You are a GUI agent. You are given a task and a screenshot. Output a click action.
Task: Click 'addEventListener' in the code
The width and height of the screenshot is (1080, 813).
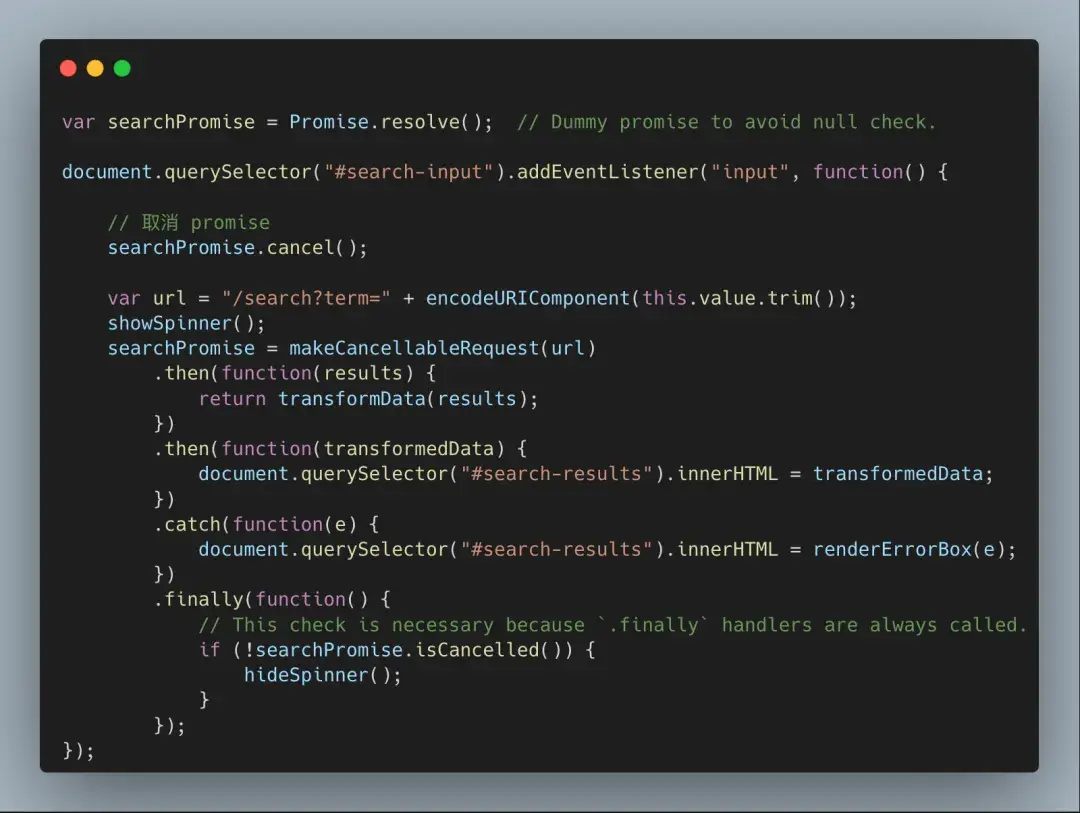607,172
